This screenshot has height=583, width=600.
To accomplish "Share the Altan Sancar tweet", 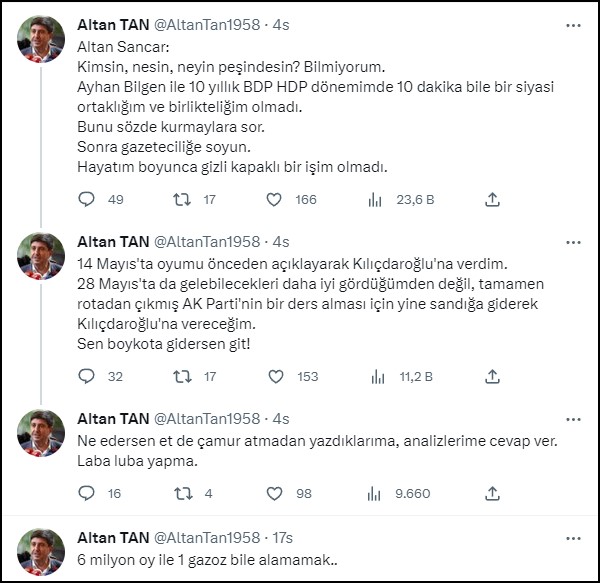I will 492,200.
